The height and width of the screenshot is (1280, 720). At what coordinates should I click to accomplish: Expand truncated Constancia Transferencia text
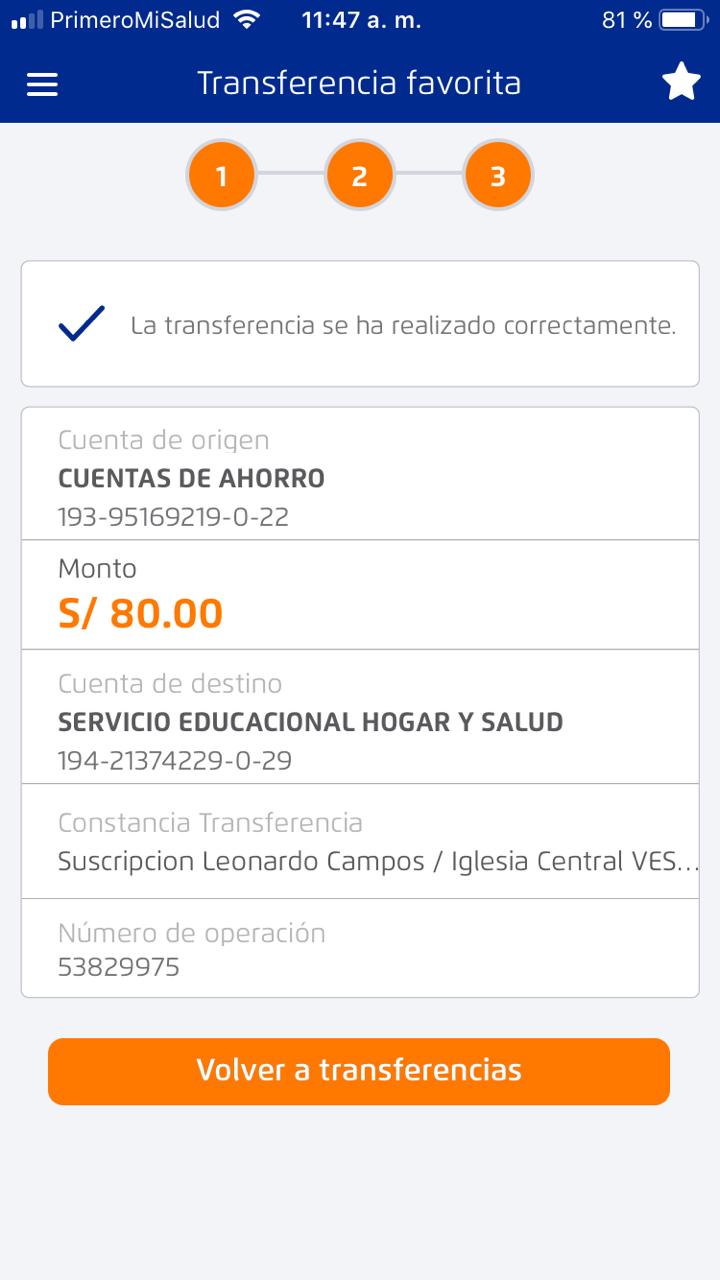click(387, 861)
